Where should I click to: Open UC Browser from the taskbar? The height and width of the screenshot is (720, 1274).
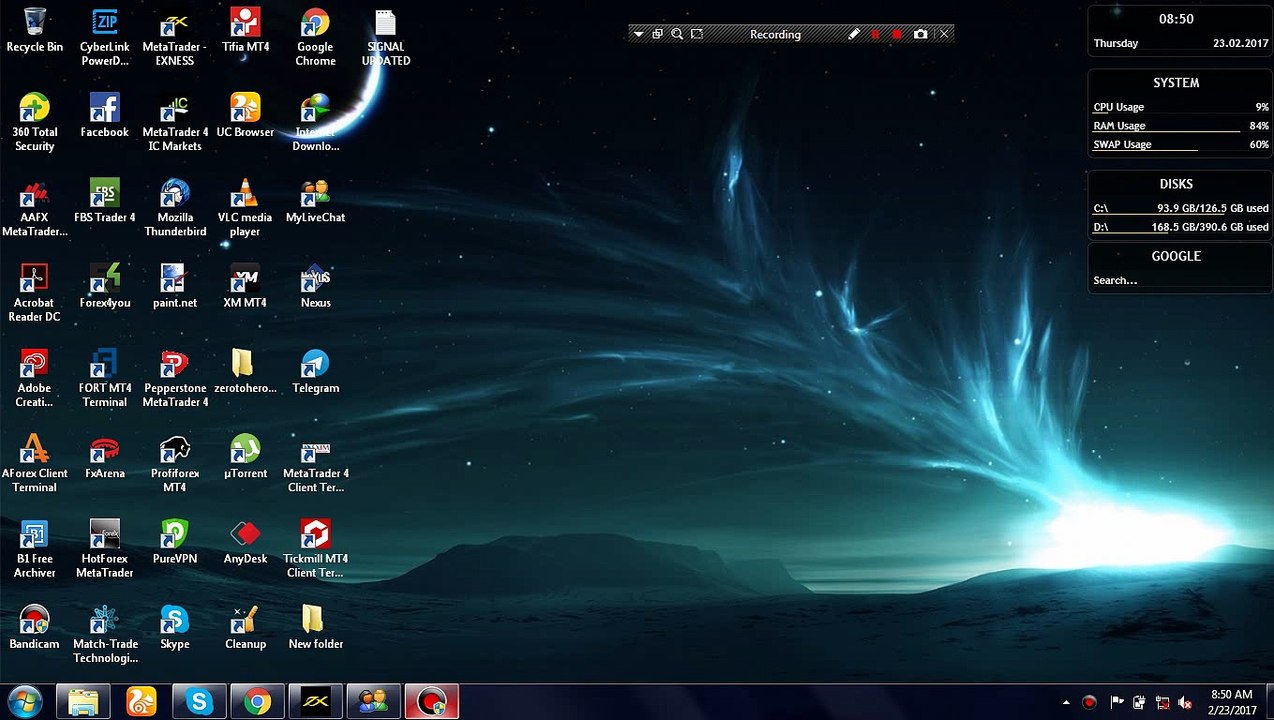tap(141, 702)
